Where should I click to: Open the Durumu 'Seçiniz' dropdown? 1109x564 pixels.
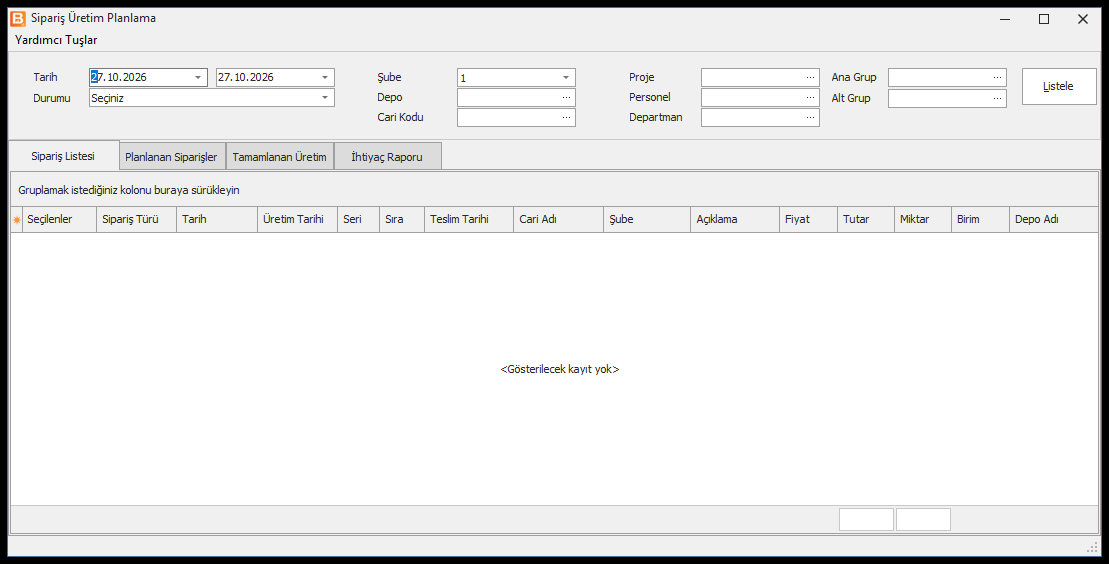211,98
